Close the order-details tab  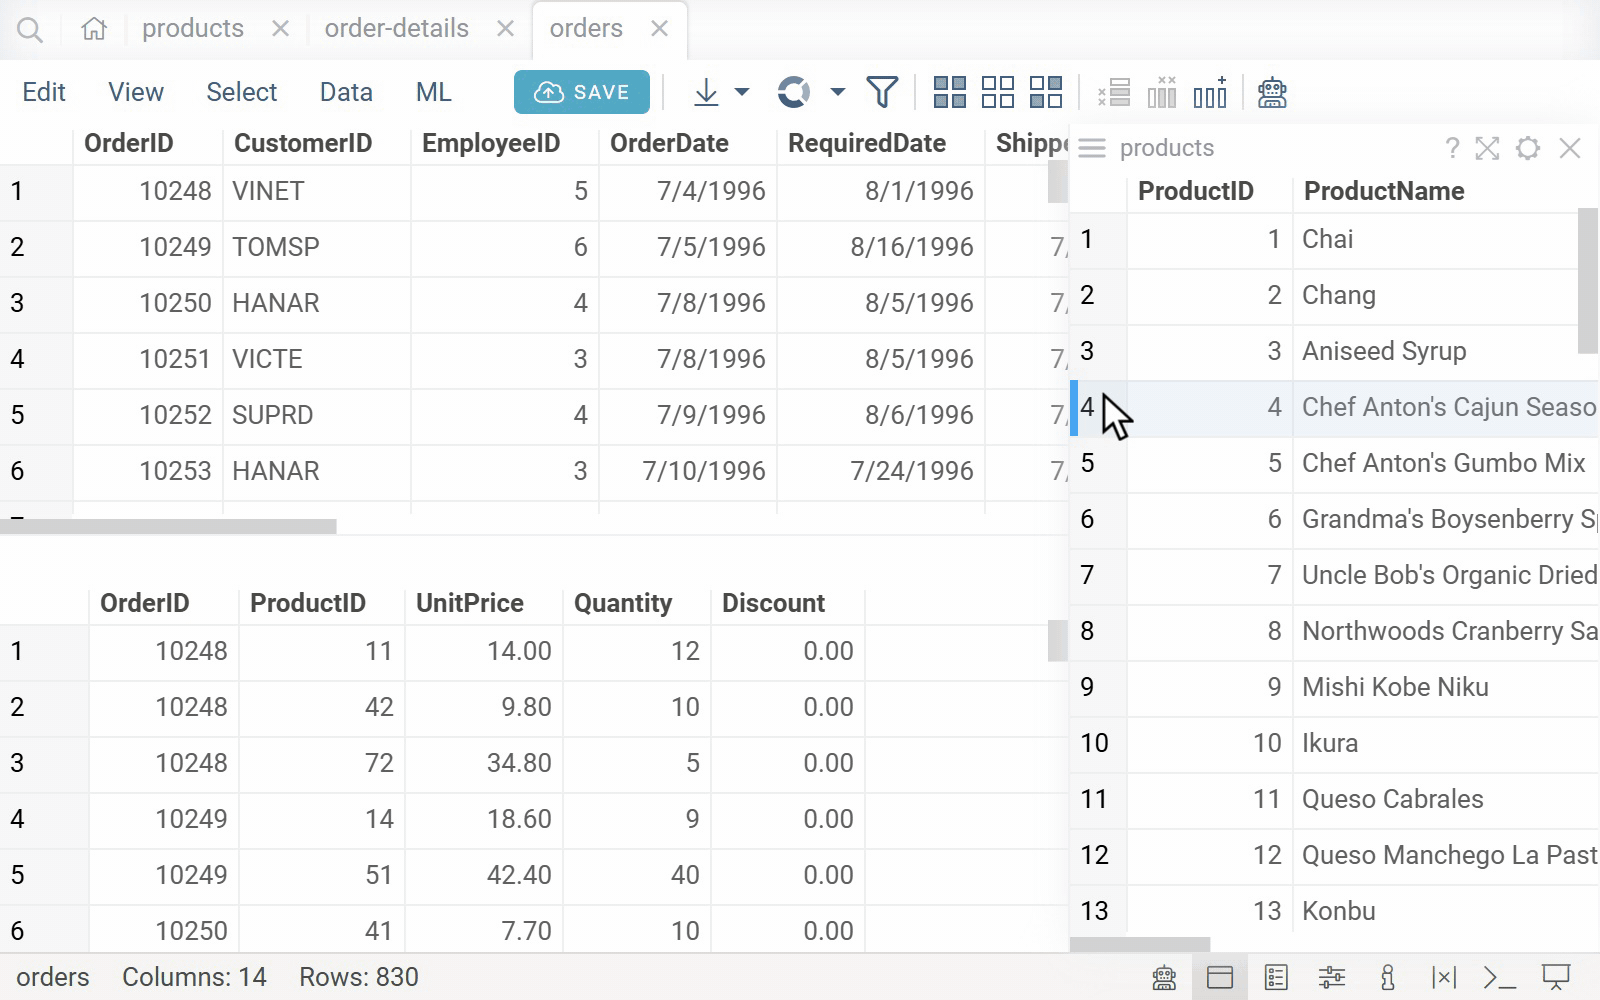click(x=506, y=29)
